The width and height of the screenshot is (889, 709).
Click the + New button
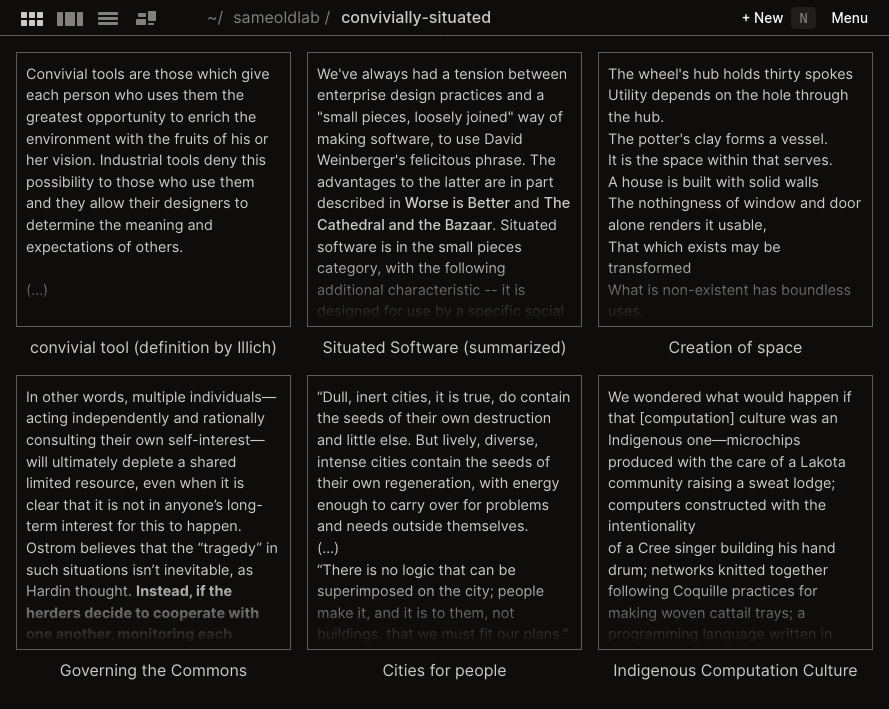coord(762,18)
